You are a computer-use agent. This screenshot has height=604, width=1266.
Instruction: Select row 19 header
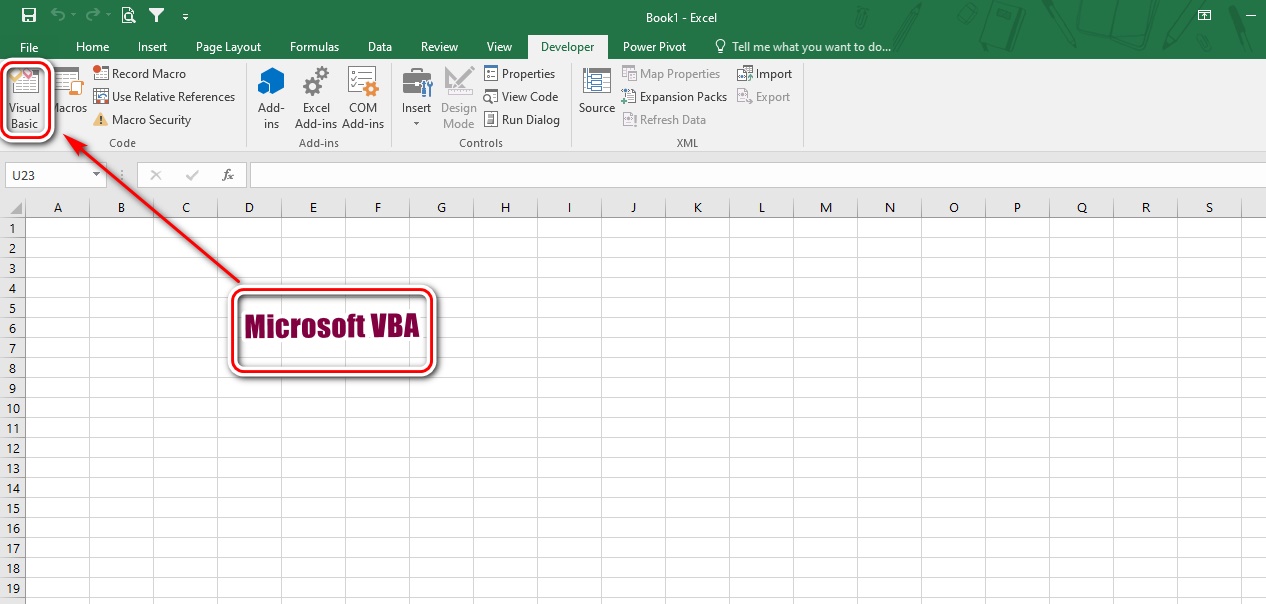pos(13,588)
